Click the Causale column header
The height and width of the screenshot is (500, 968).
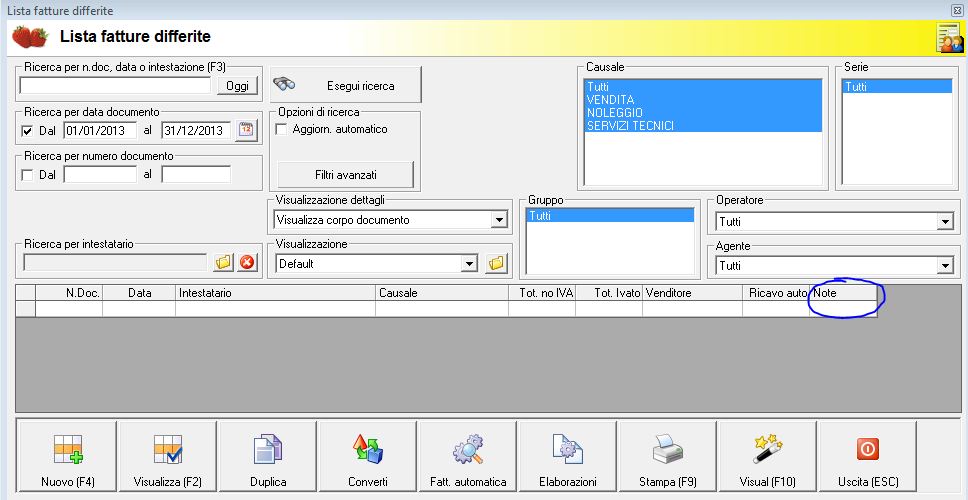(x=442, y=293)
